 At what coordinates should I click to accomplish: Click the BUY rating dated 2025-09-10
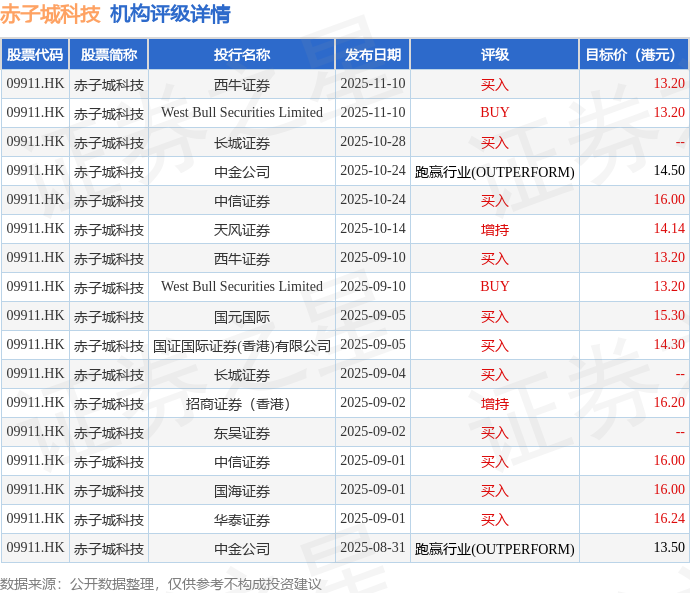495,286
